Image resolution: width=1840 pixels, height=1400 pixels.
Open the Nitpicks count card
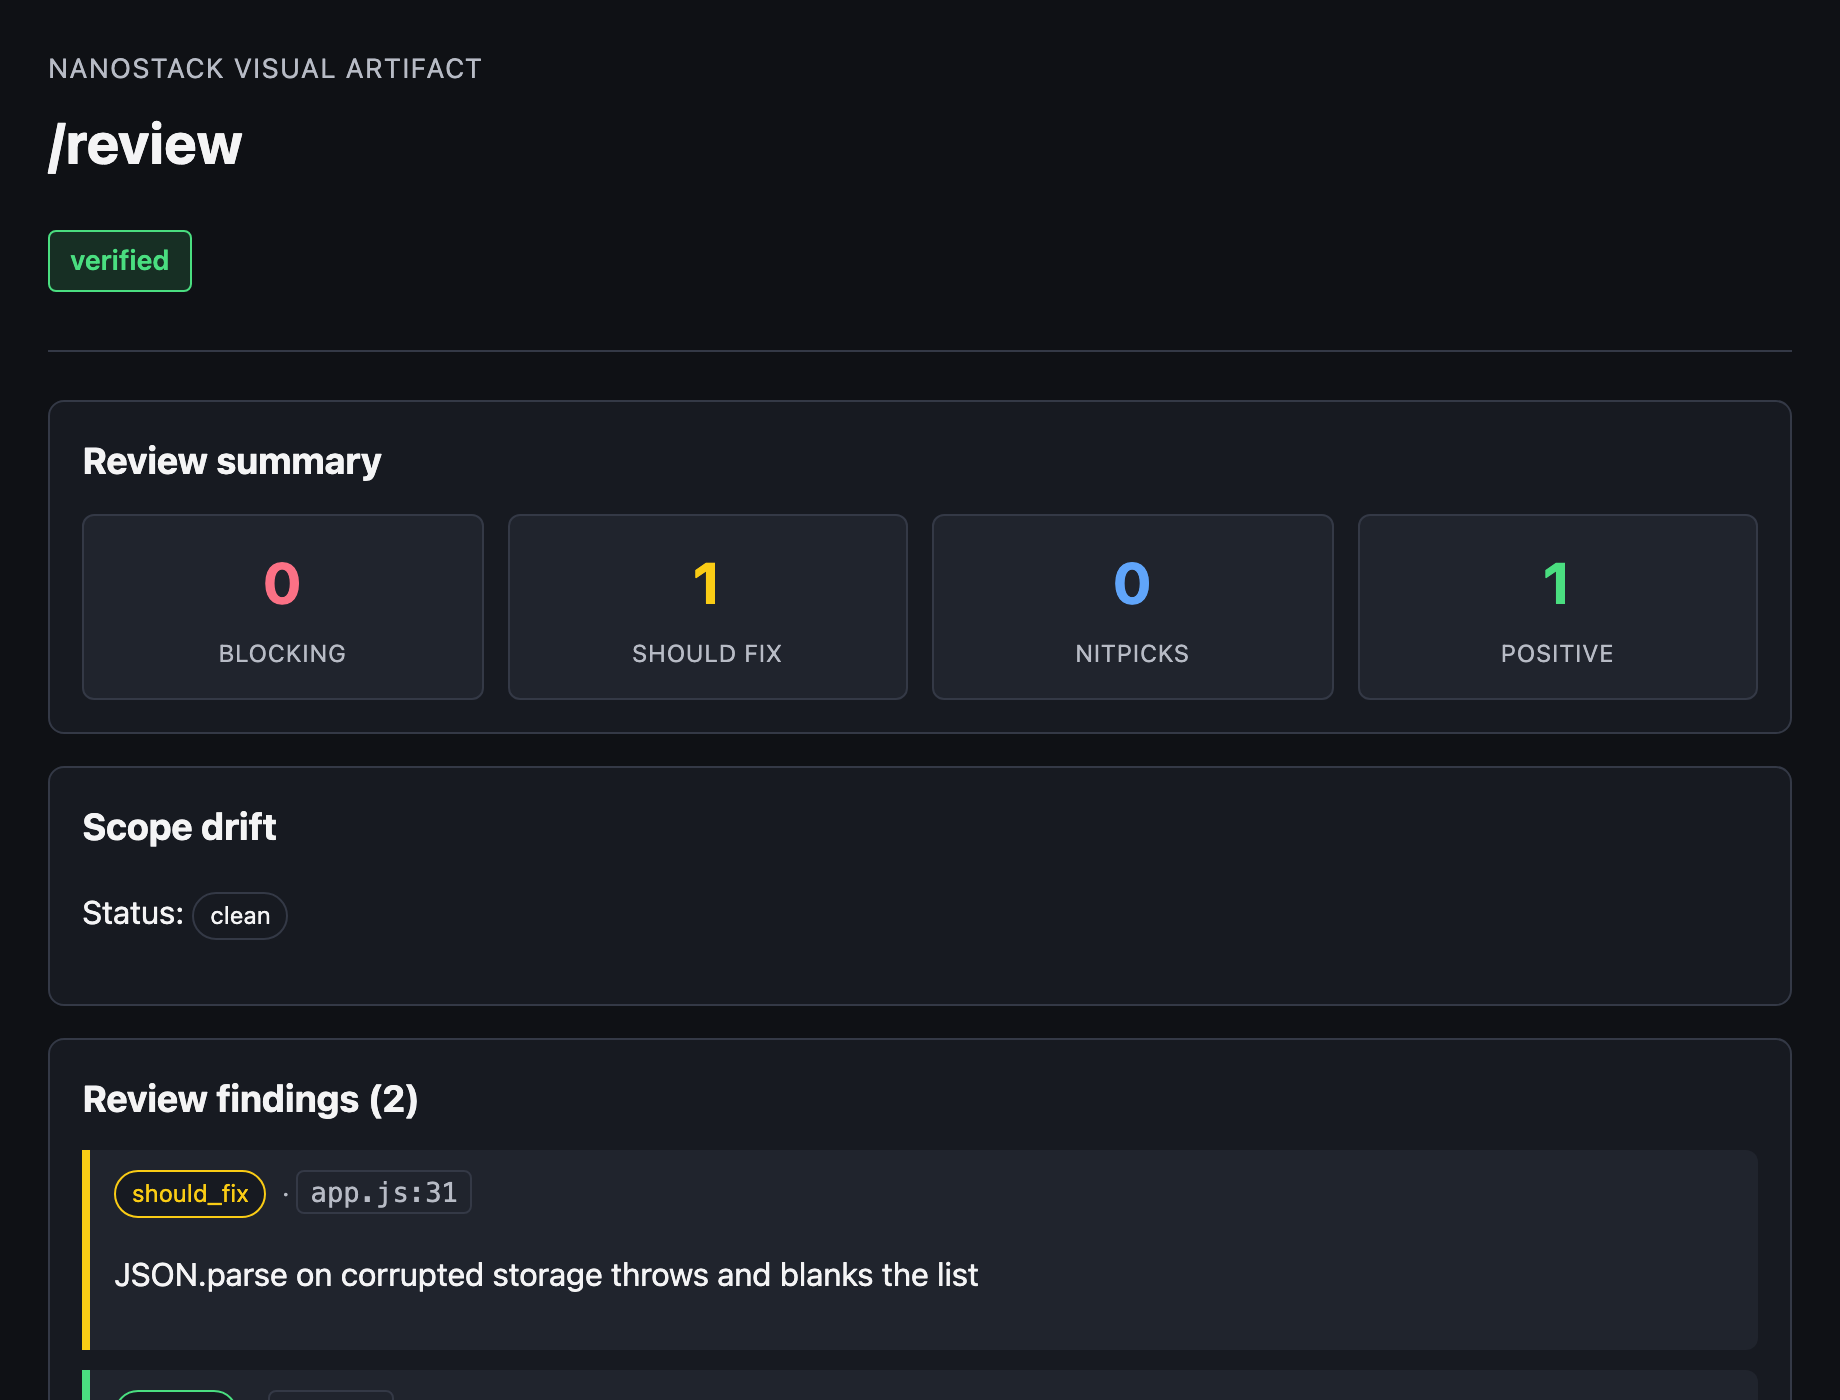click(1133, 607)
